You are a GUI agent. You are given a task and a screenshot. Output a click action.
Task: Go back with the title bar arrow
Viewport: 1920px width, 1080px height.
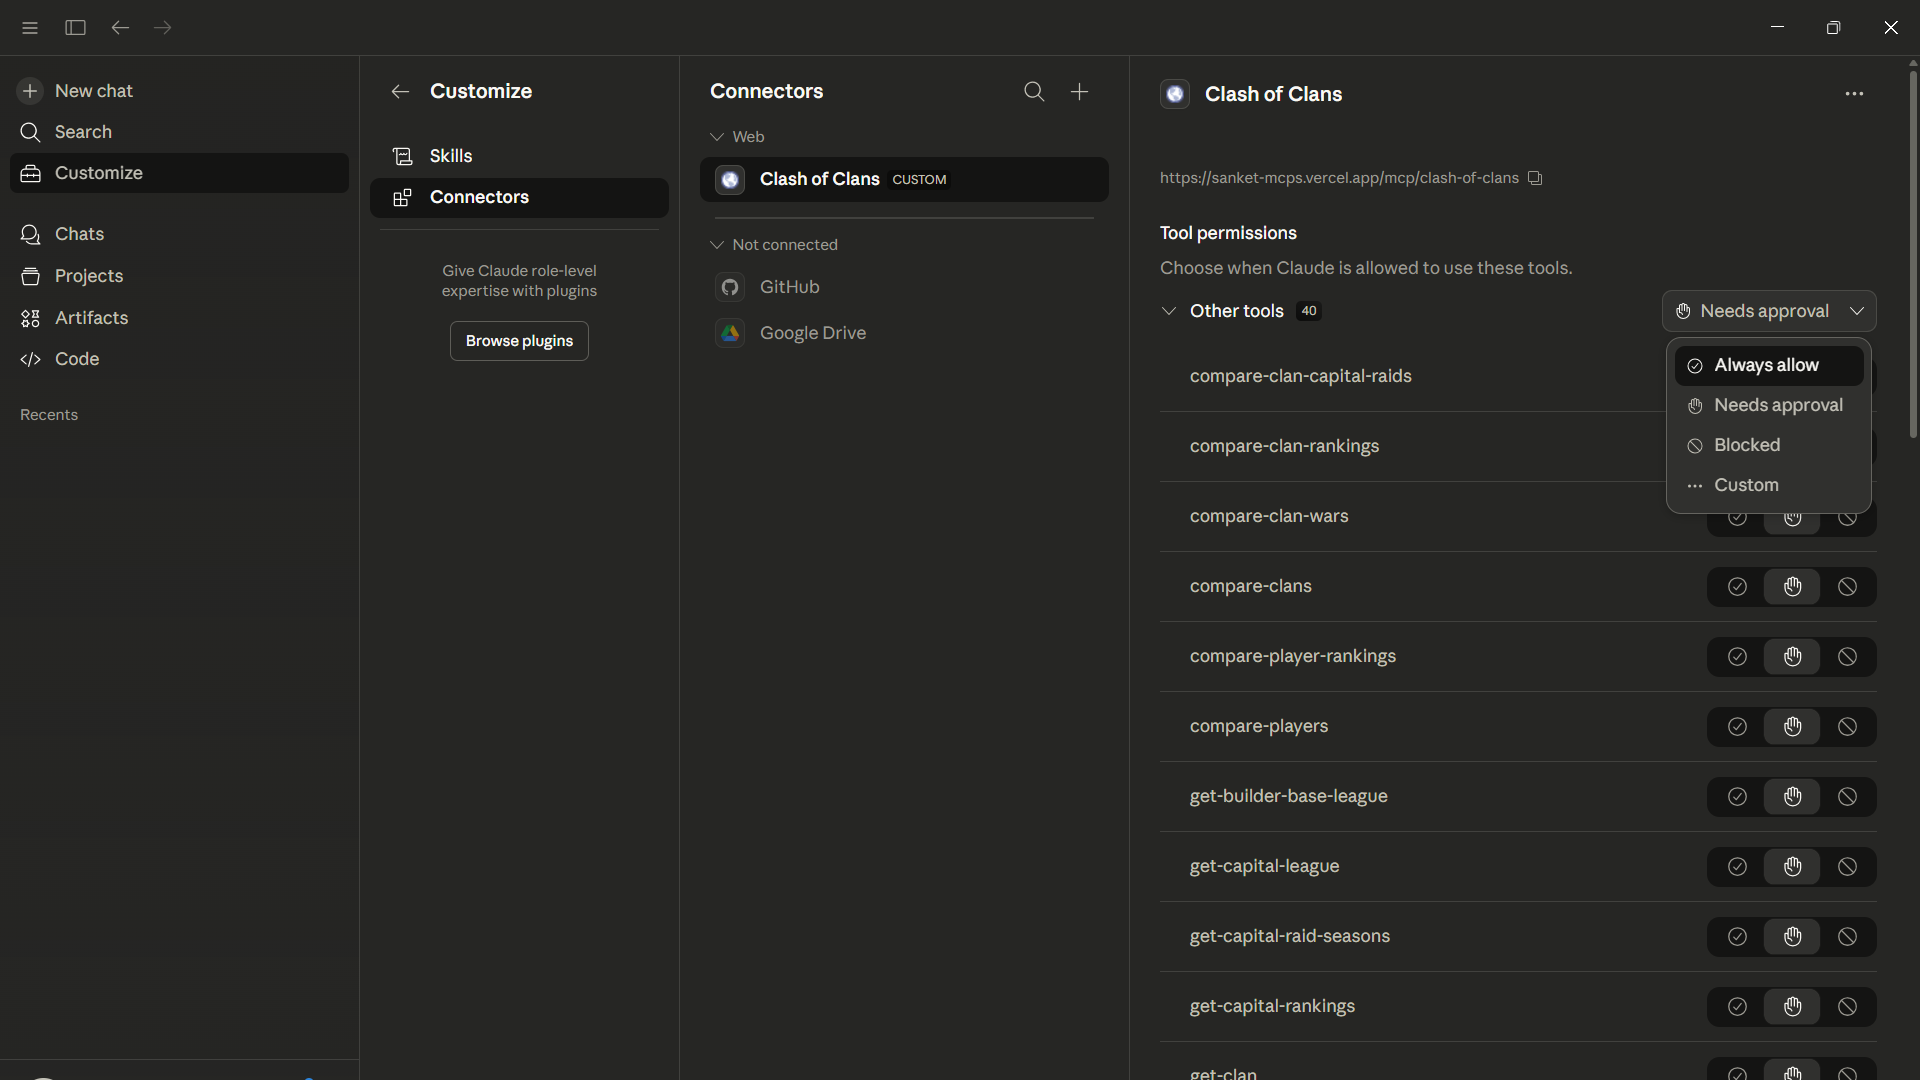pyautogui.click(x=120, y=28)
